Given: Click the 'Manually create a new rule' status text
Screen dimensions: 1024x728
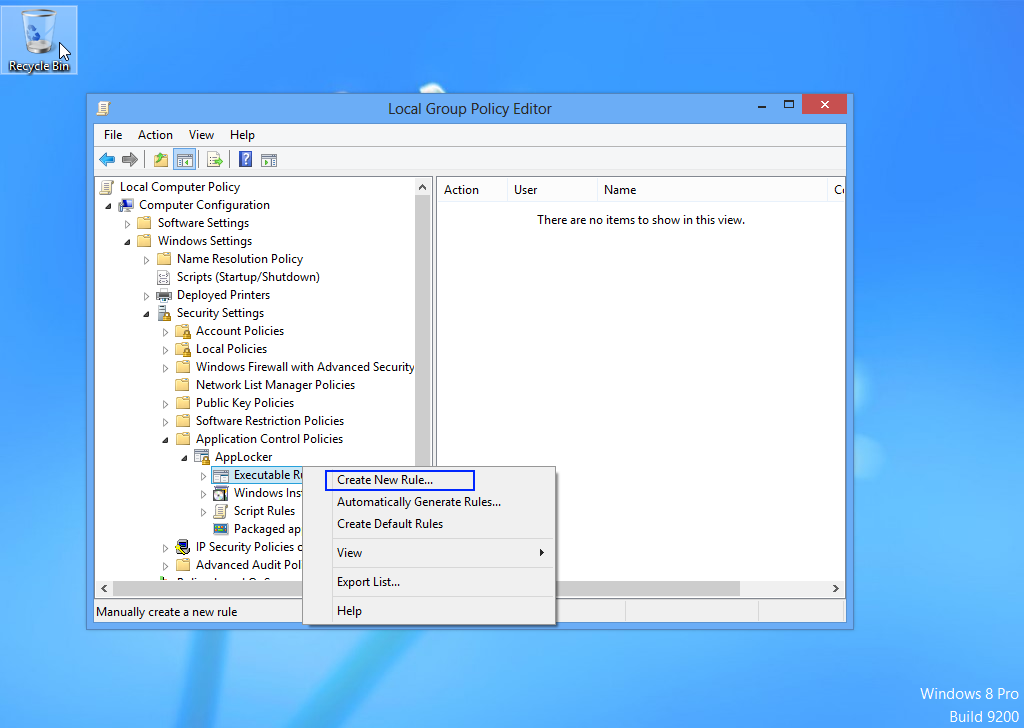Looking at the screenshot, I should 167,612.
